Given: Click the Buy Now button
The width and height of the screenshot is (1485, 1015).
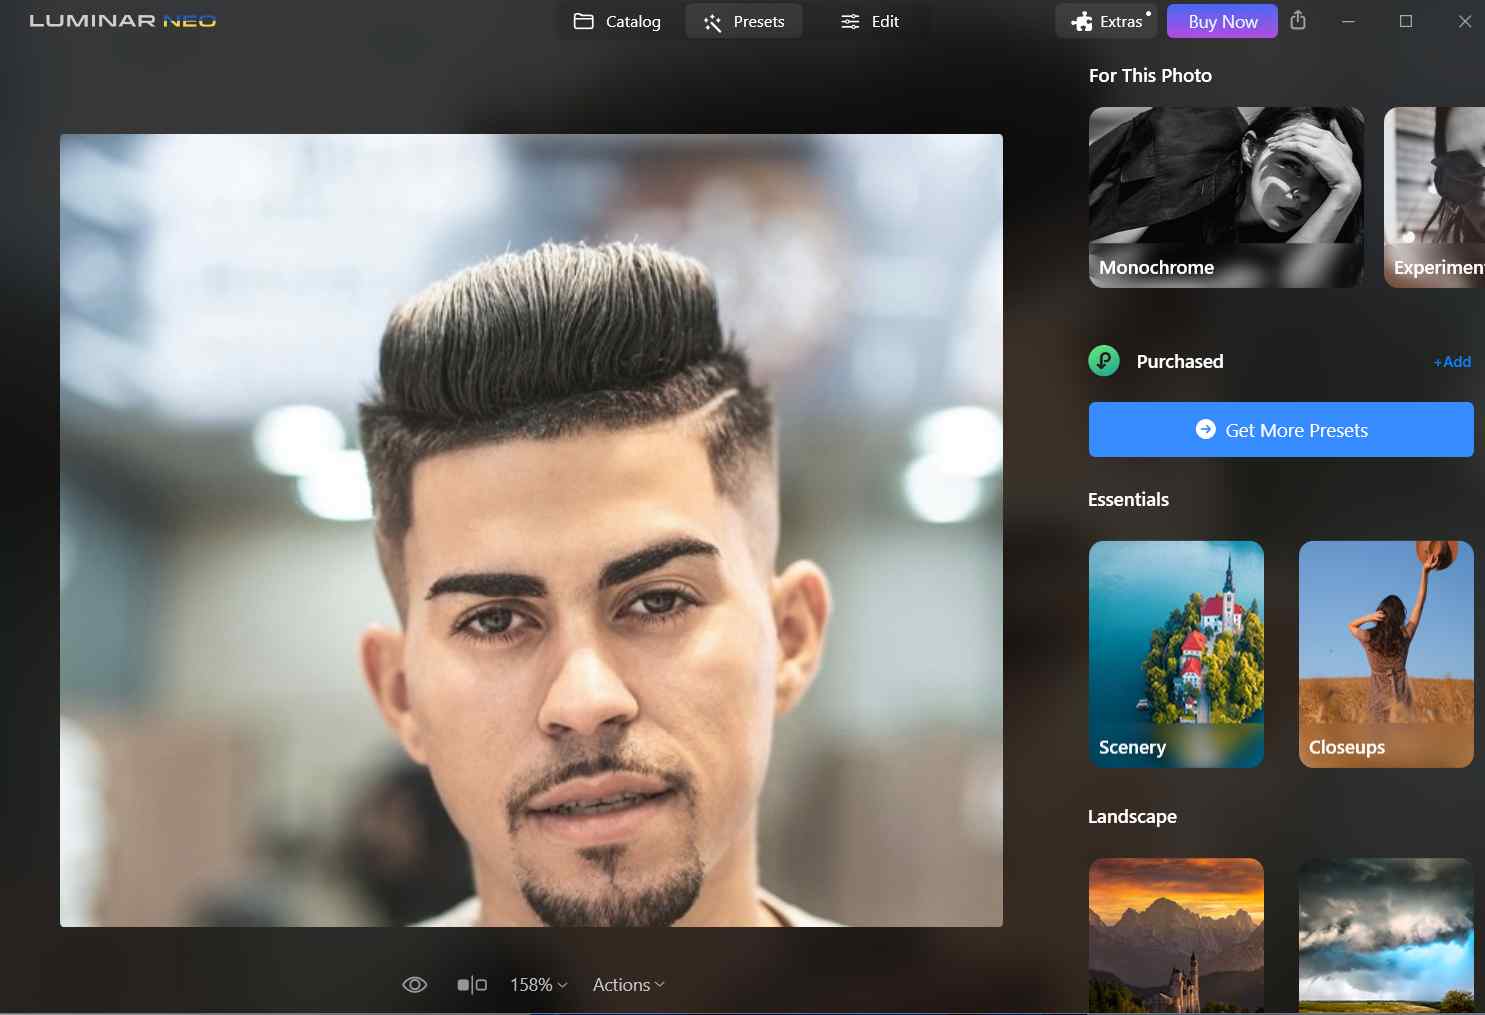Looking at the screenshot, I should pyautogui.click(x=1221, y=21).
